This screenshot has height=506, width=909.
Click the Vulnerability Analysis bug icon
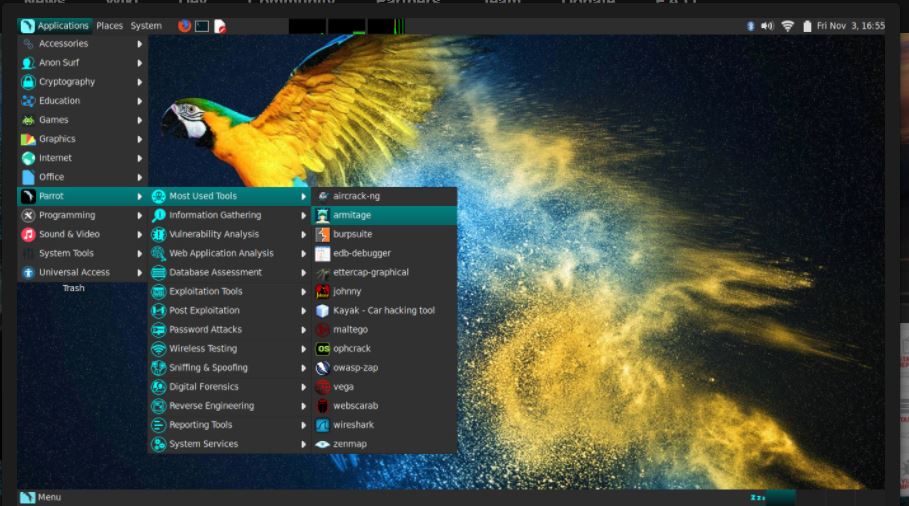point(158,234)
